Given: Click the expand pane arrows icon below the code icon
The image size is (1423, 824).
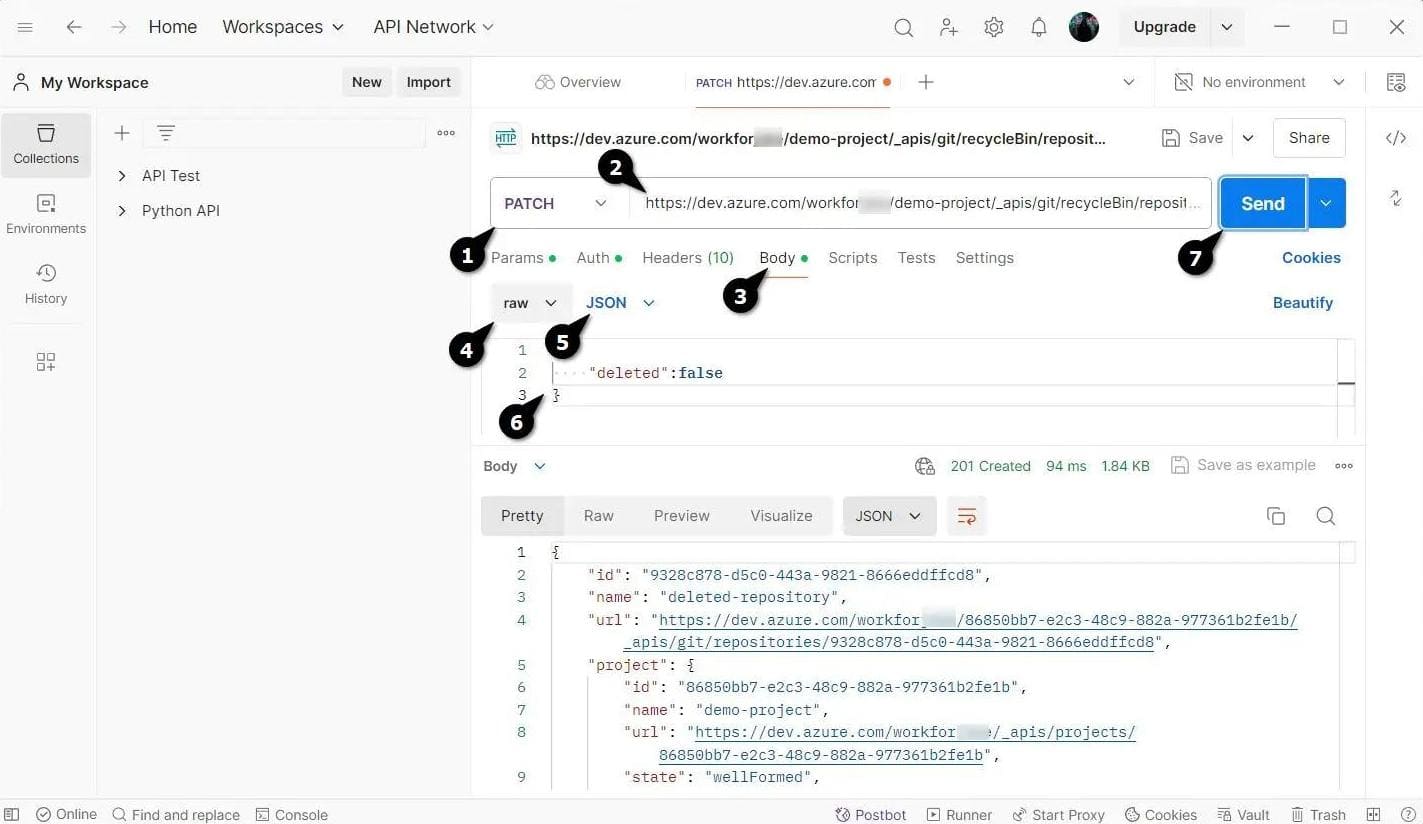Looking at the screenshot, I should tap(1396, 198).
